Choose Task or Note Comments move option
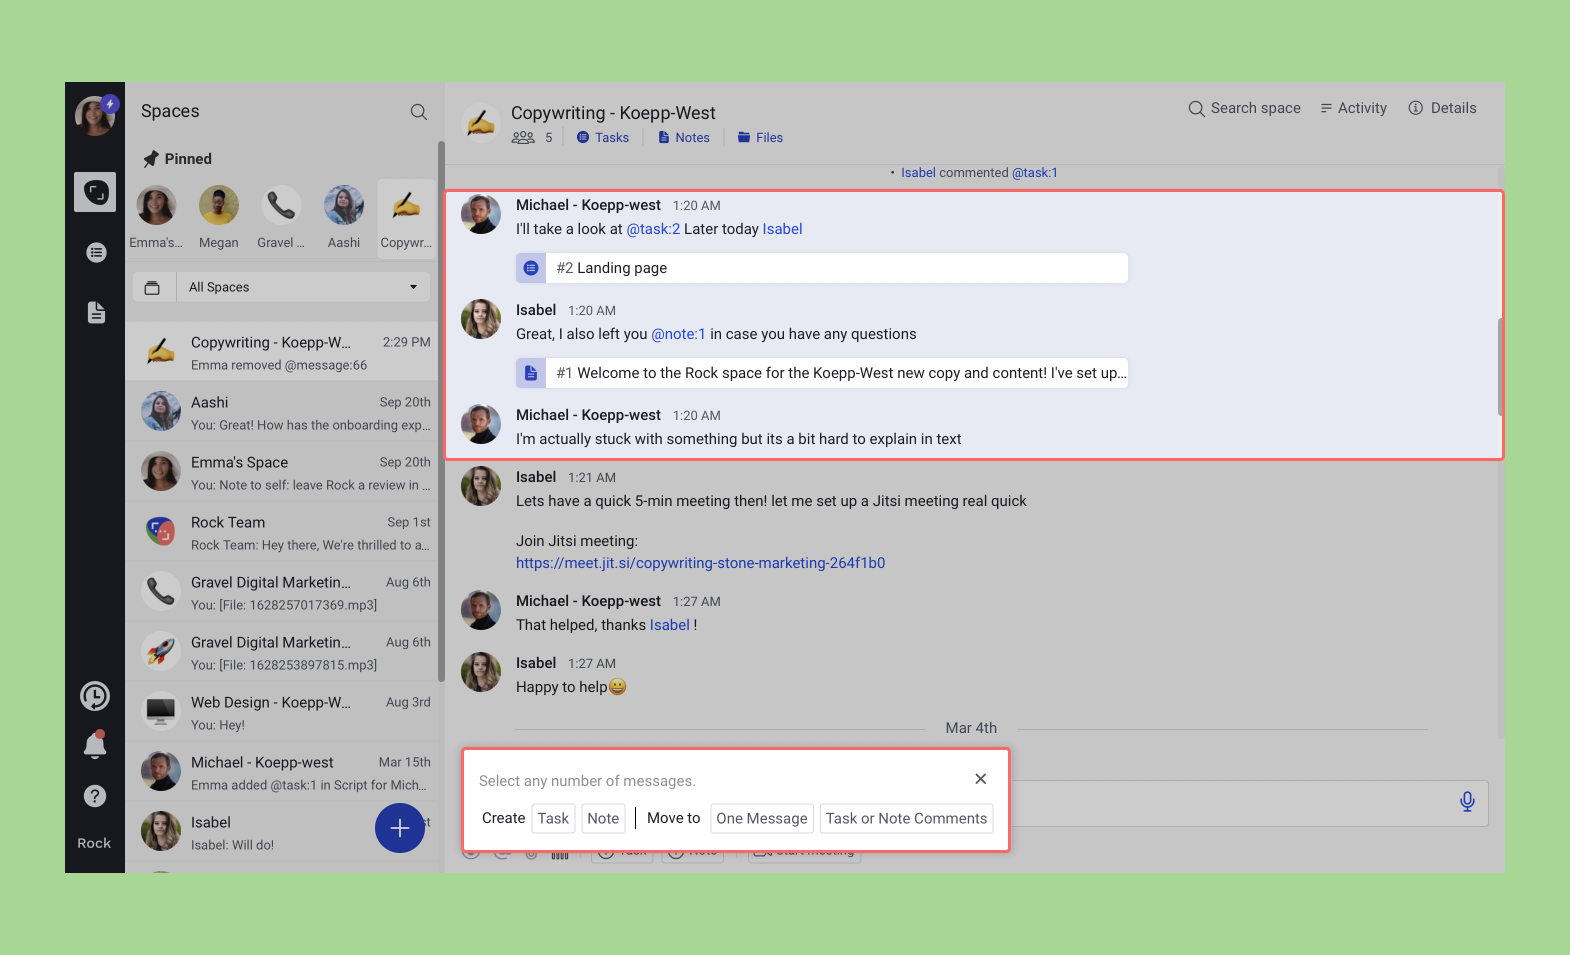Image resolution: width=1570 pixels, height=955 pixels. coord(906,818)
